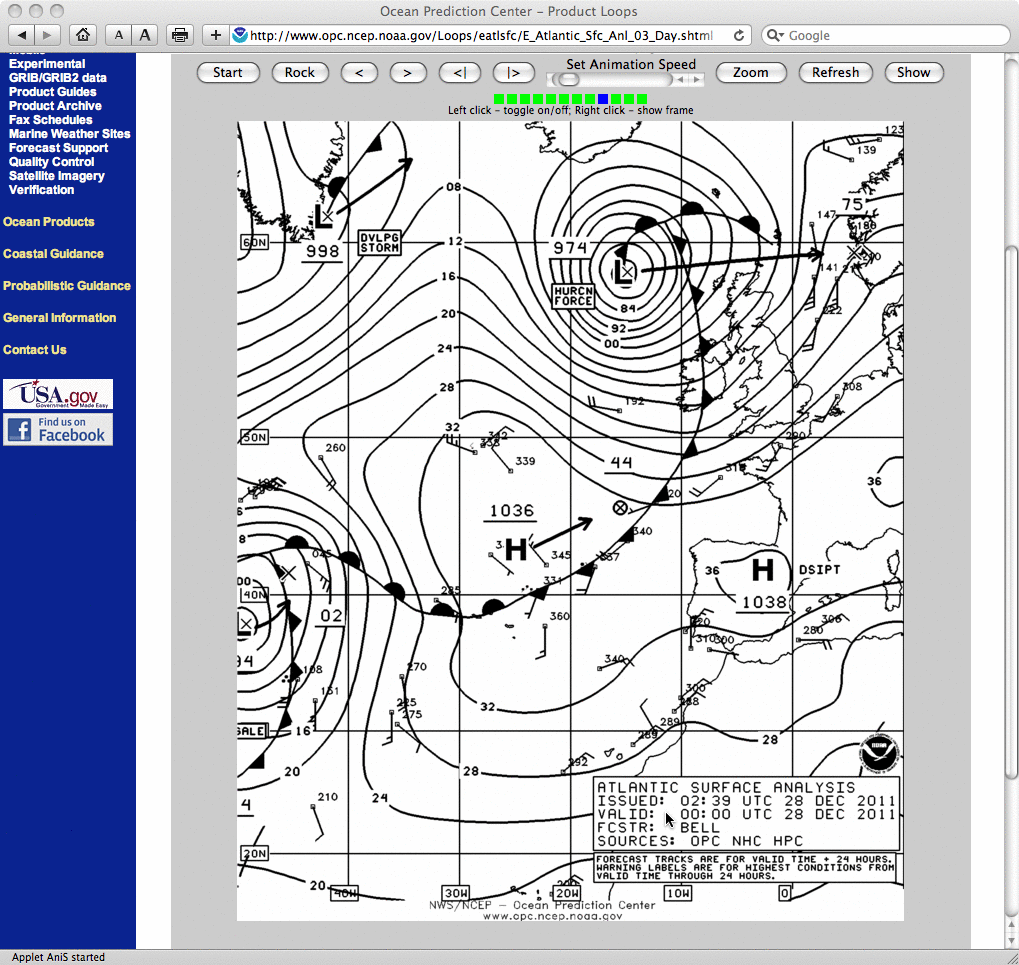Toggle the second green frame square
The image size is (1019, 965).
tap(512, 99)
